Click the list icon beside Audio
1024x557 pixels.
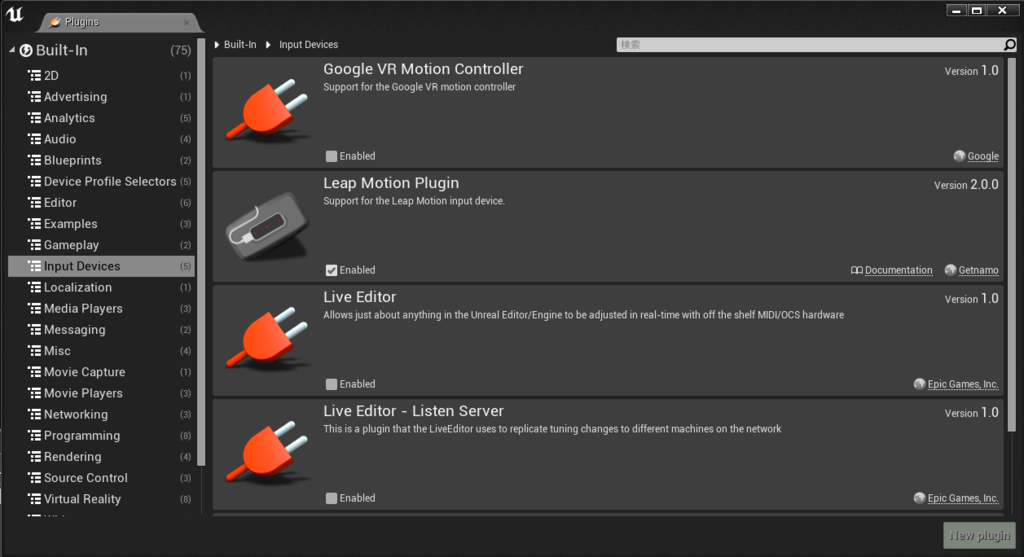[35, 139]
